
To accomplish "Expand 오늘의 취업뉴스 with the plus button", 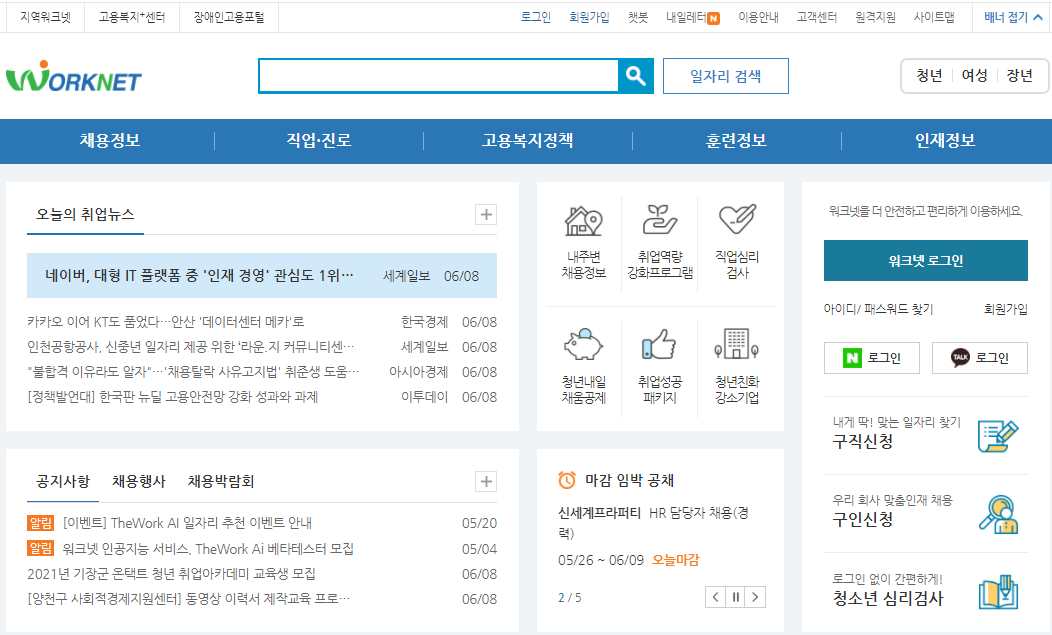I will [486, 215].
